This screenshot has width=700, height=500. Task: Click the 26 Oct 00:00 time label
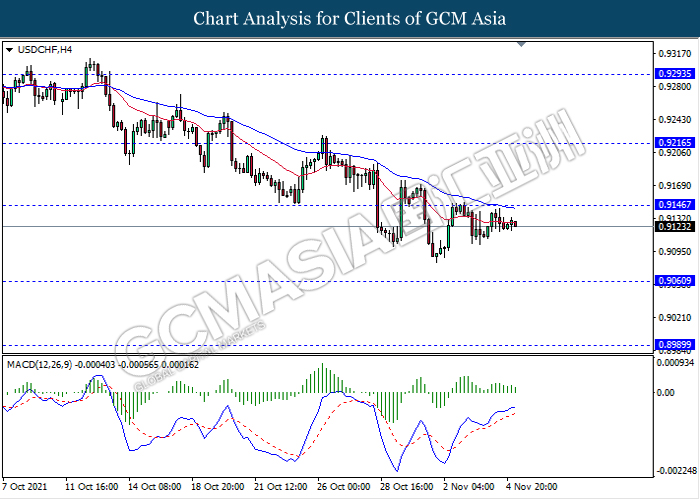pos(344,486)
